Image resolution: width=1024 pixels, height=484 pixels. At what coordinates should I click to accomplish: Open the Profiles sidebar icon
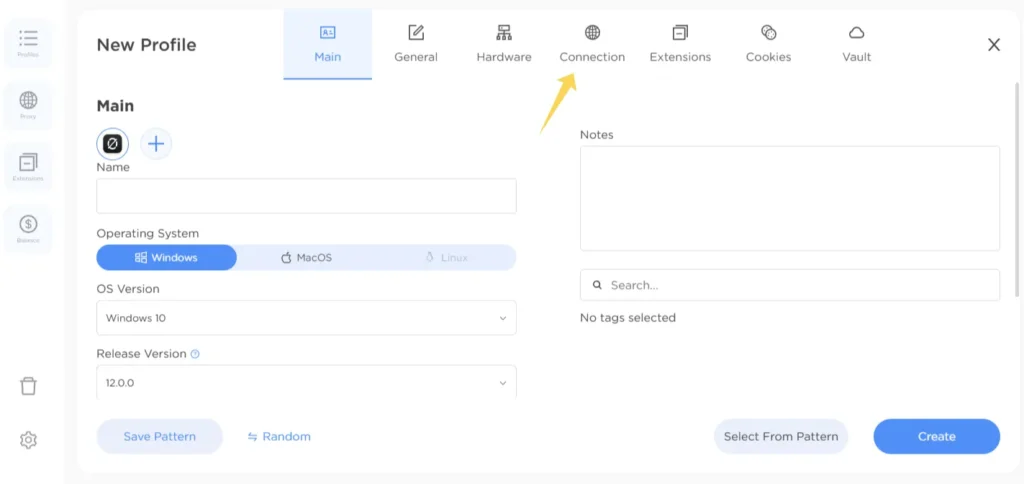28,43
